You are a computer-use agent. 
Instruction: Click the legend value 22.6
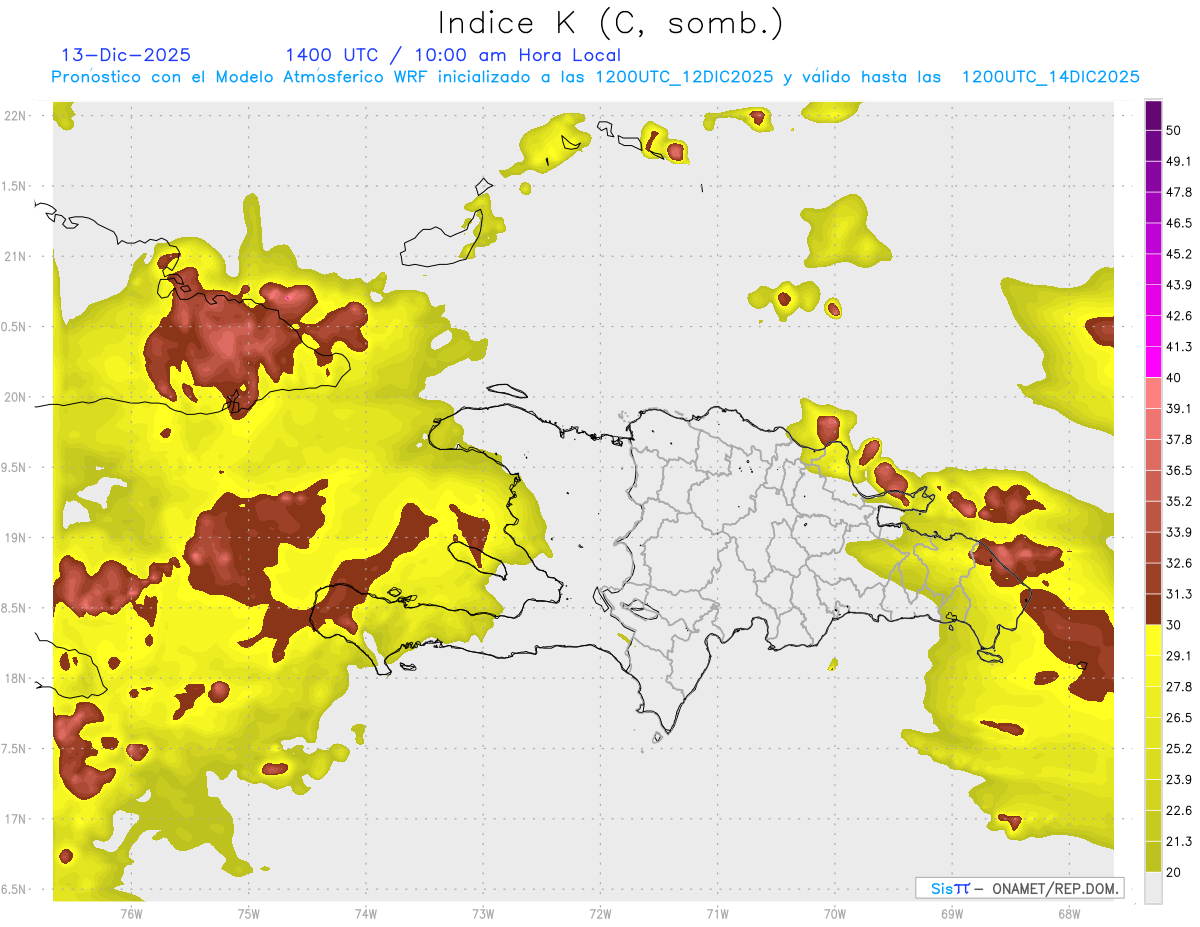1178,811
